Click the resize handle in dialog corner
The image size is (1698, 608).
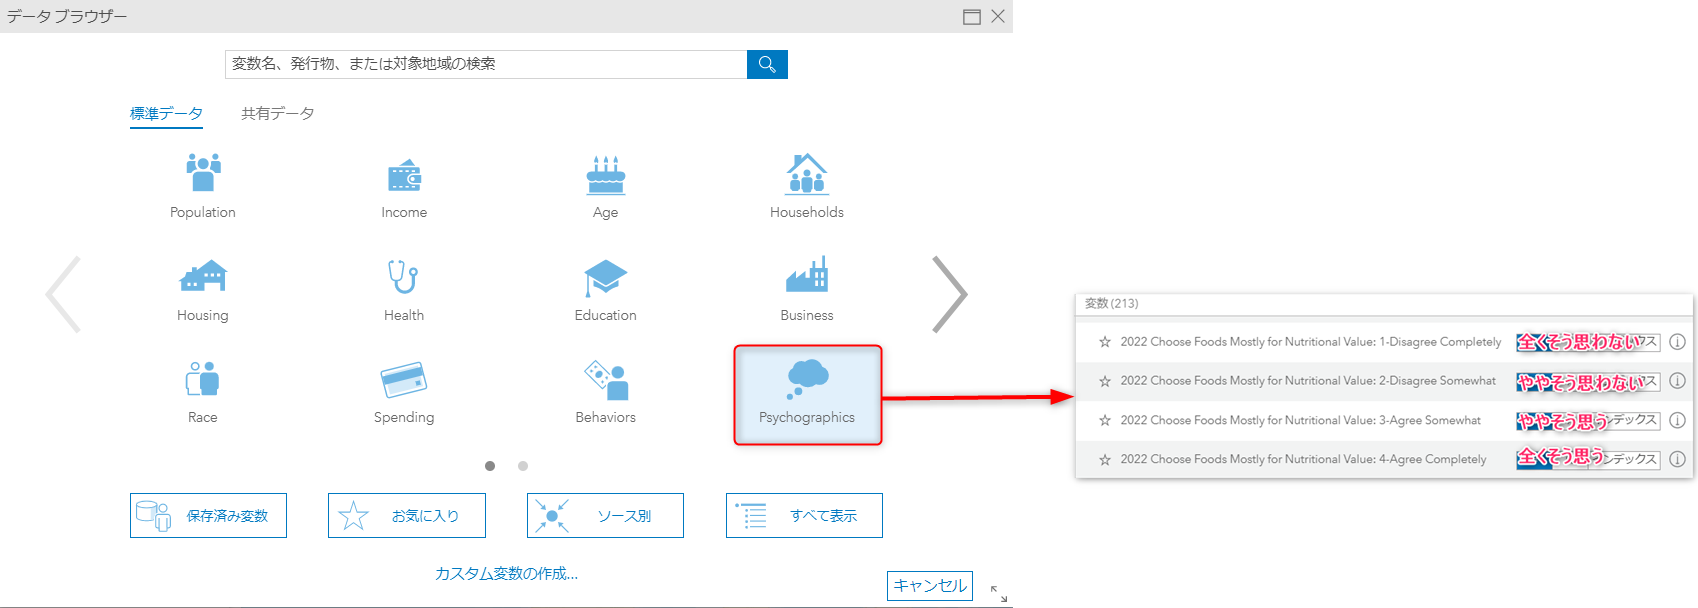(998, 594)
